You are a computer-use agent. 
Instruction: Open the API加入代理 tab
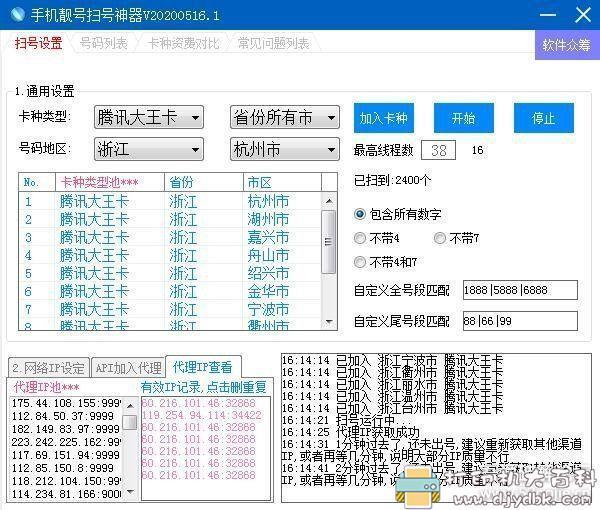pos(129,368)
